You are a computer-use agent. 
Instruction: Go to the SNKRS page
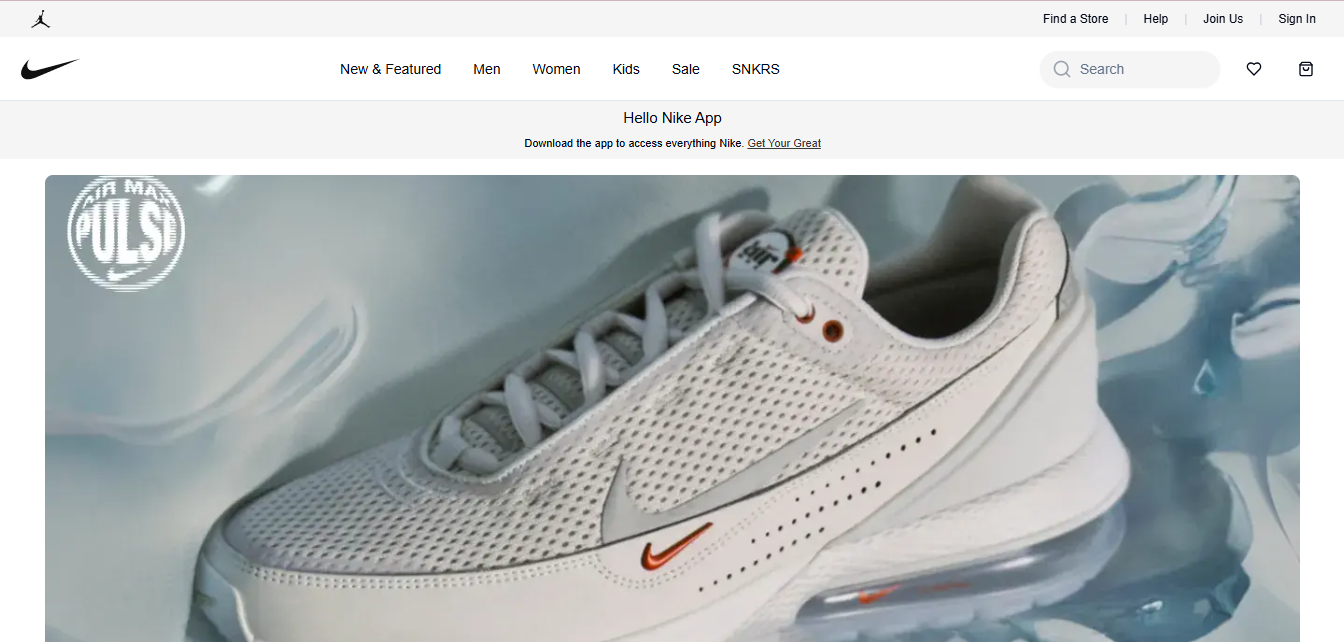click(755, 69)
